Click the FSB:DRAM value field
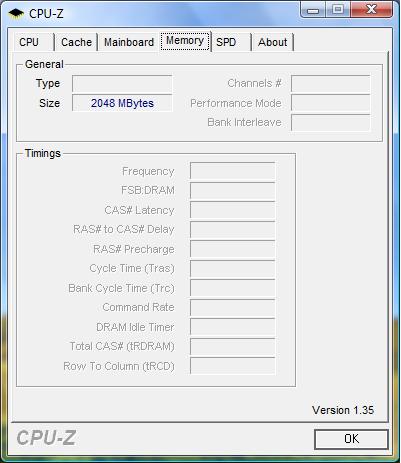Viewport: 401px width, 463px height. click(233, 191)
